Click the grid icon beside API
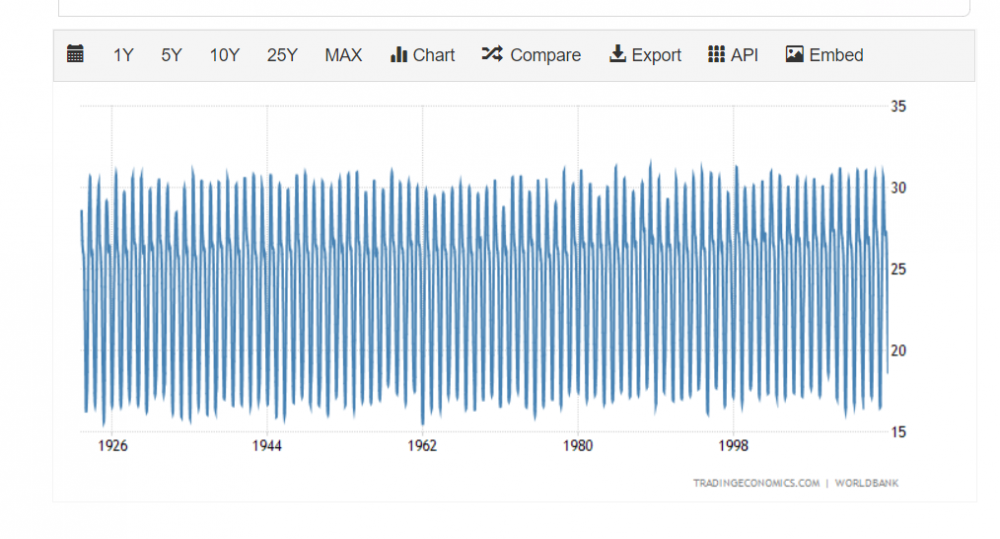This screenshot has height=539, width=1000. tap(716, 55)
